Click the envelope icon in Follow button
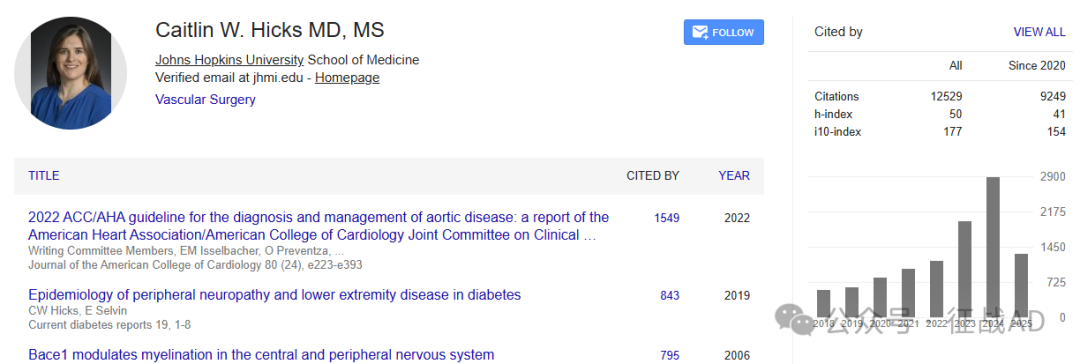 [x=700, y=32]
